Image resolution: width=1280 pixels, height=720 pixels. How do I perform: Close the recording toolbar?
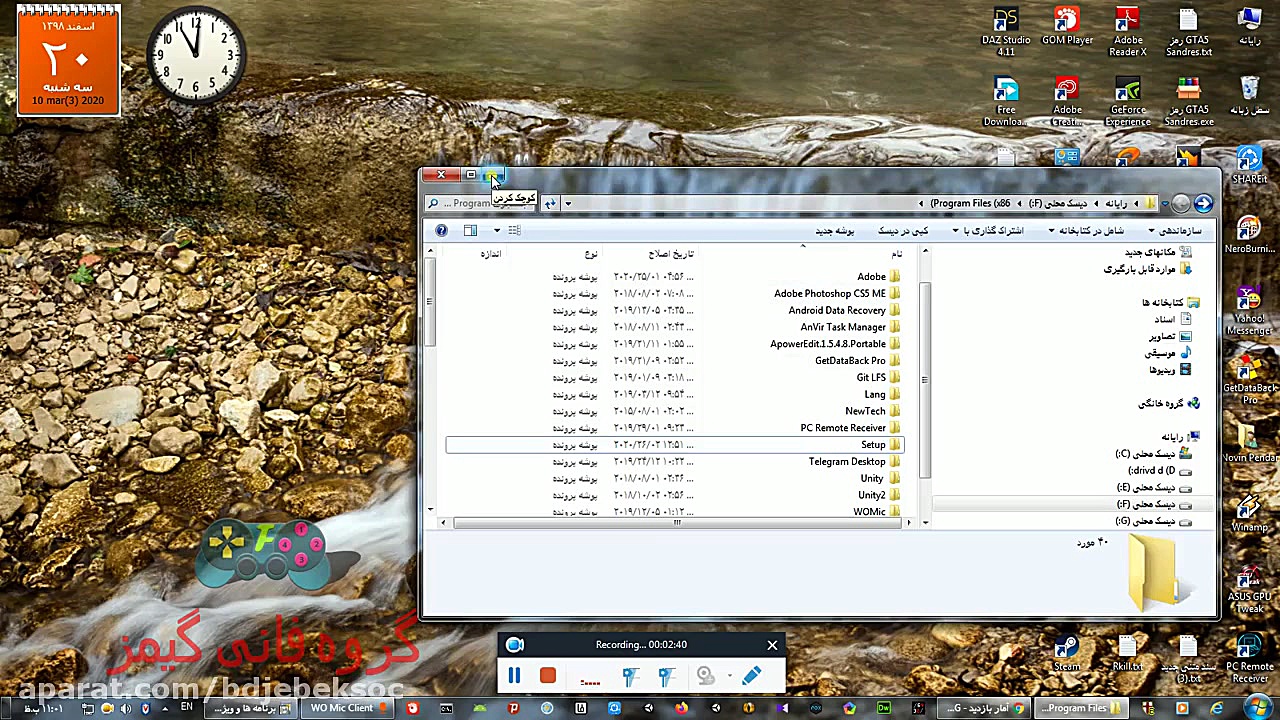click(x=772, y=645)
